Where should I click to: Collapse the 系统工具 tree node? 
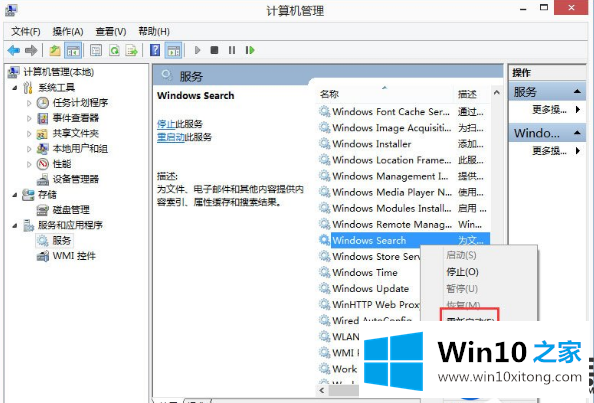[15, 88]
